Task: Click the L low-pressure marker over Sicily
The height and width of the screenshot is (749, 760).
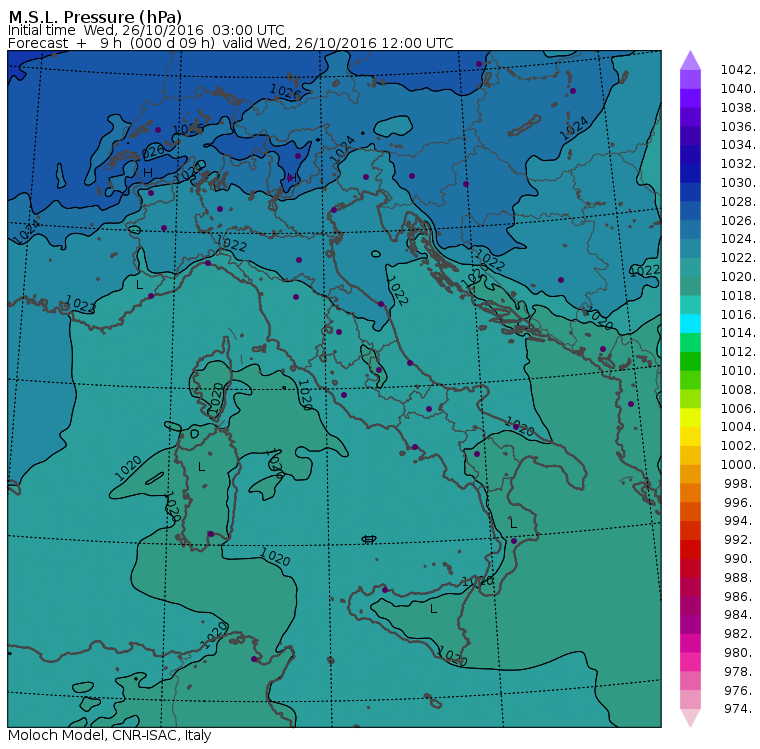Action: 434,608
